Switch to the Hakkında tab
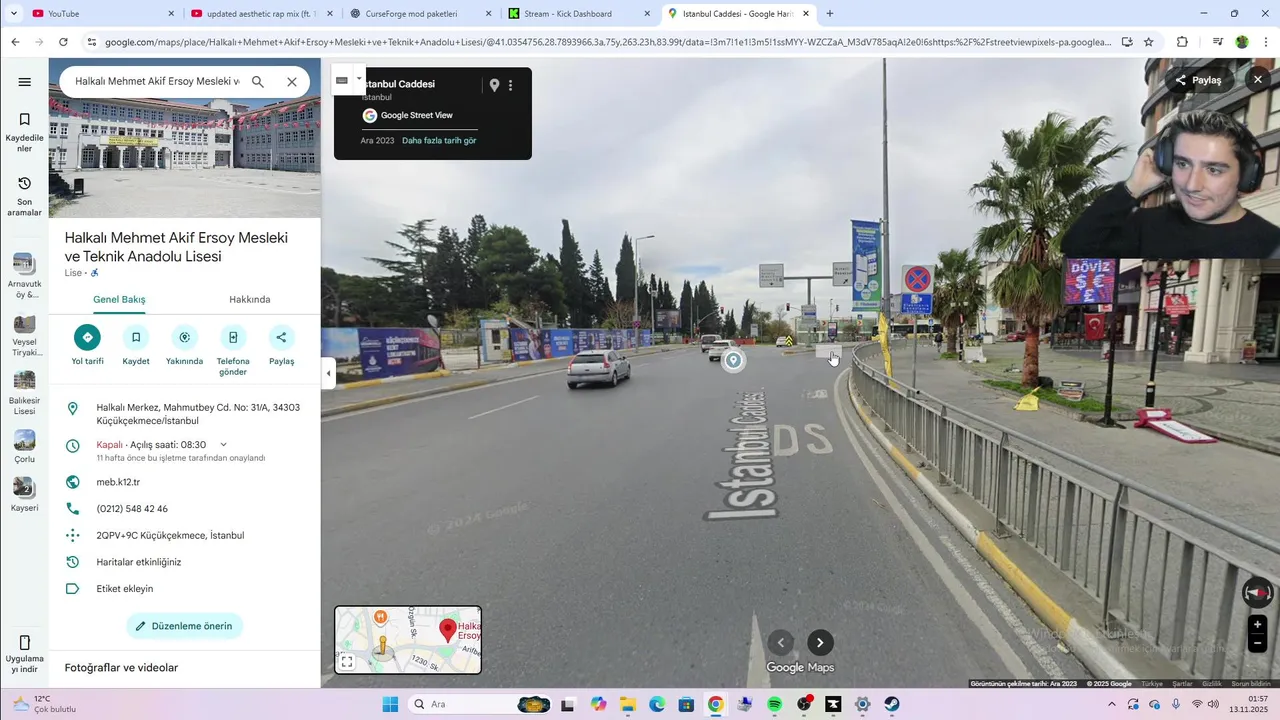This screenshot has height=720, width=1280. point(250,299)
